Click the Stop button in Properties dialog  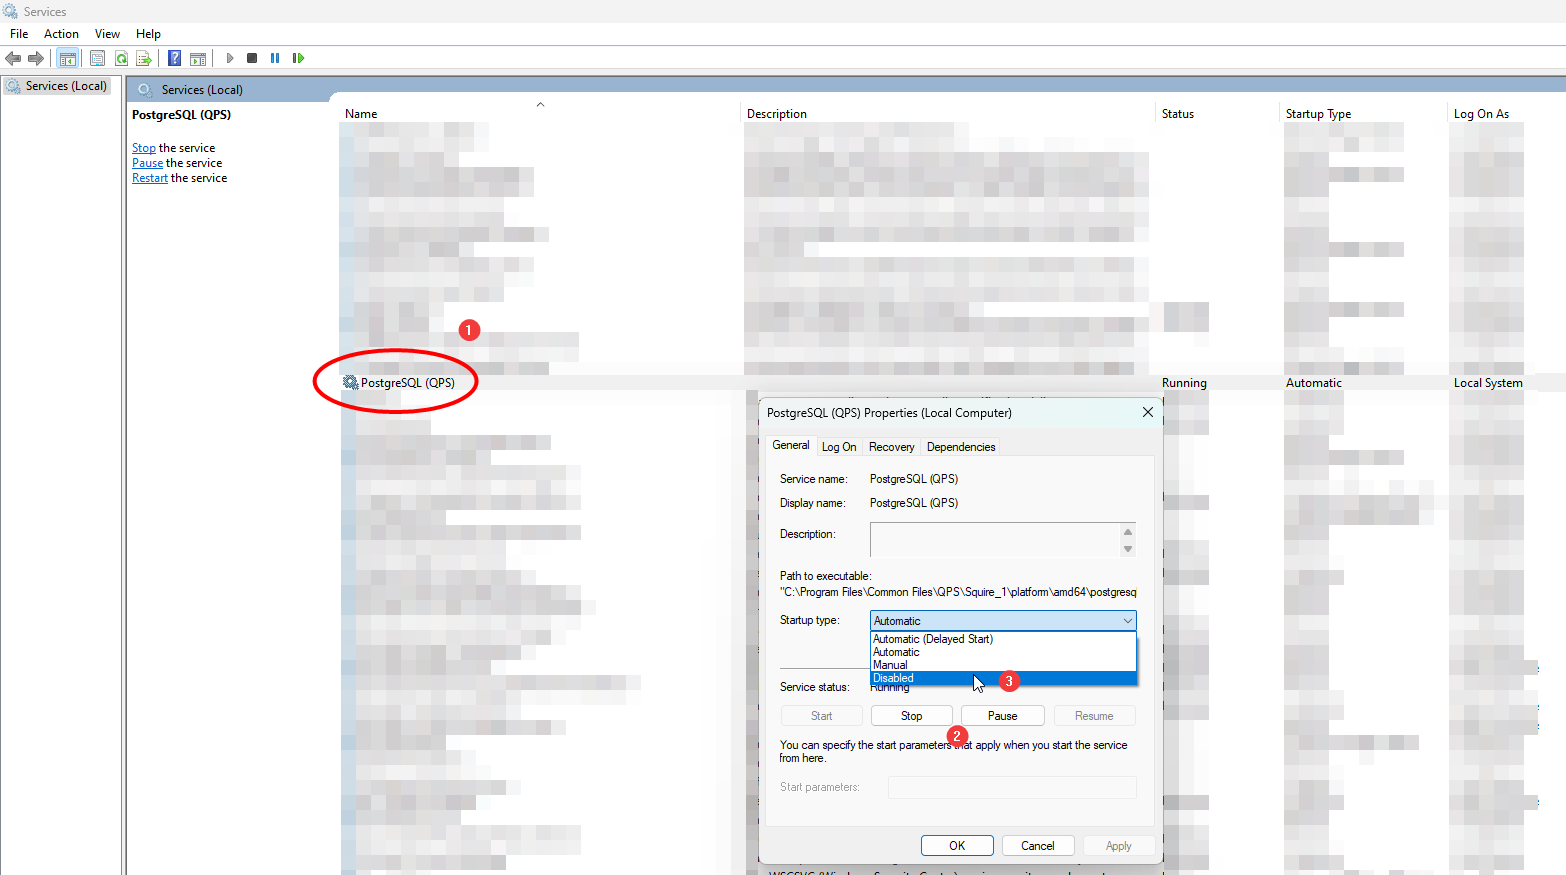(912, 716)
